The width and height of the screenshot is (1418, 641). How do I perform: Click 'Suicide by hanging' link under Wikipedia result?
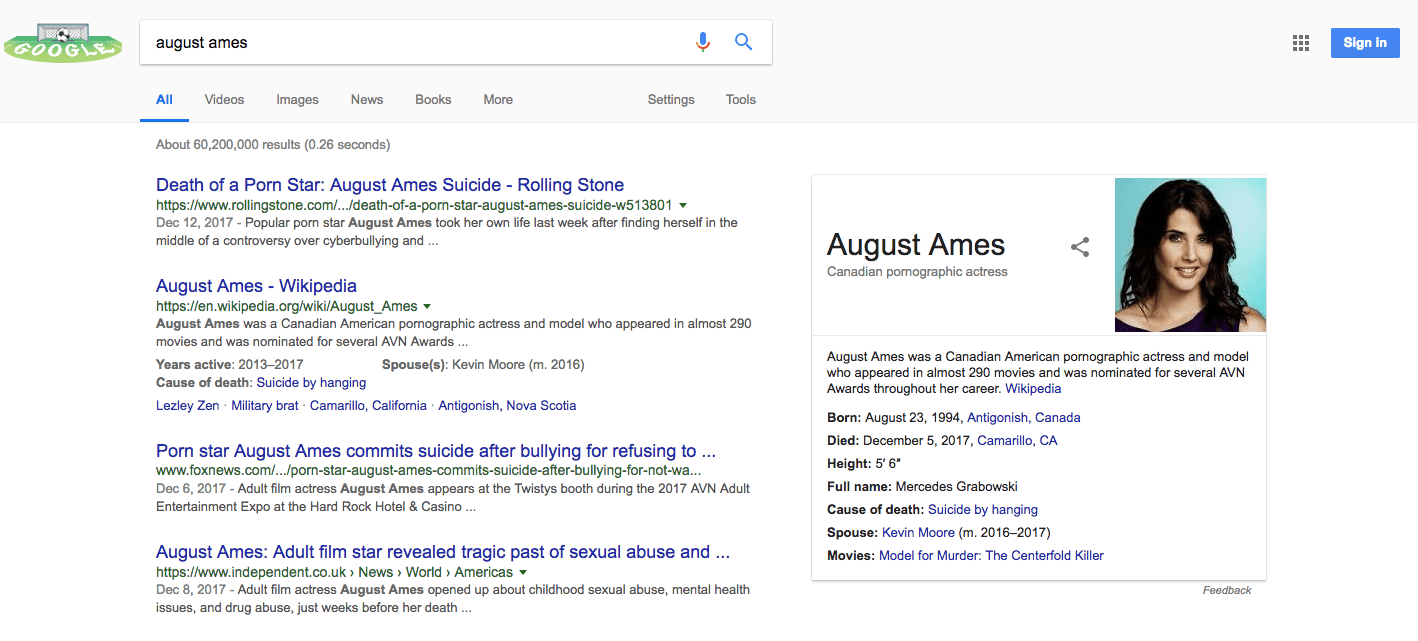[x=311, y=383]
